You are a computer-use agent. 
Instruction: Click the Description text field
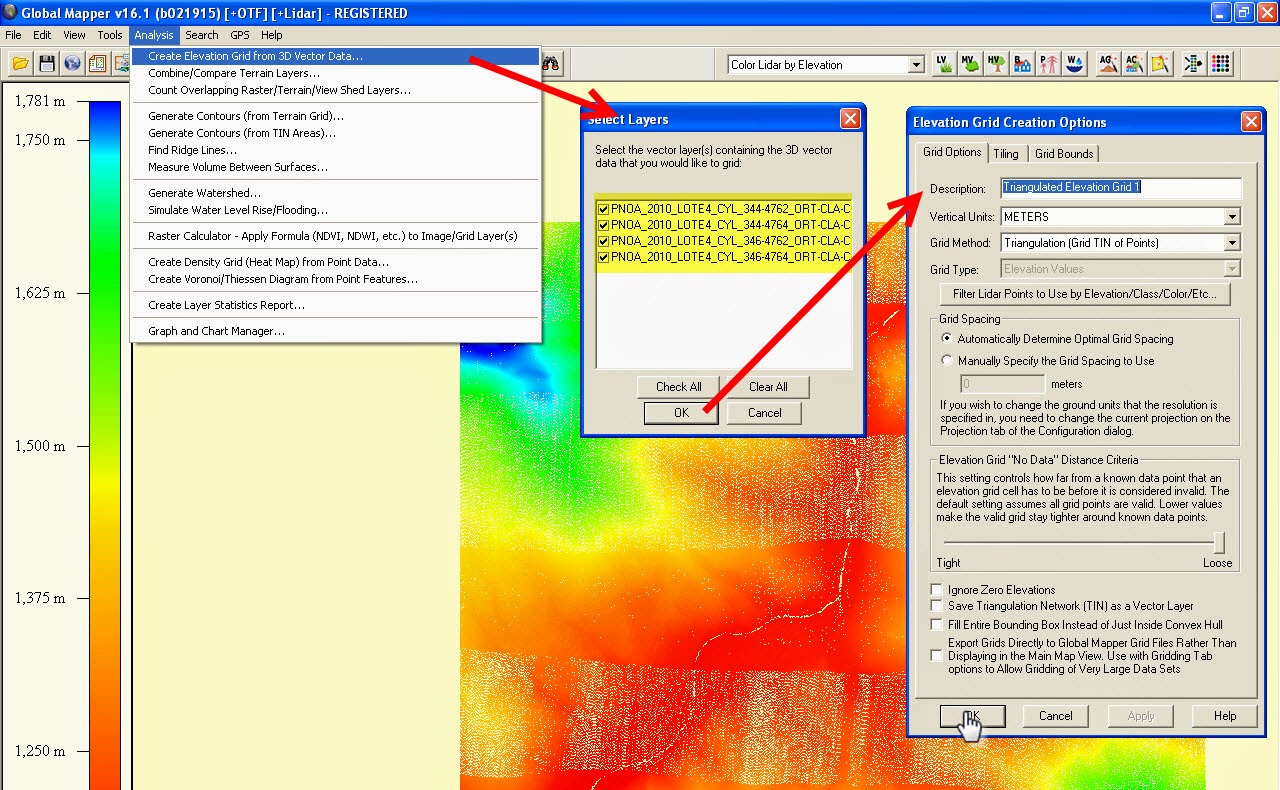[x=1121, y=188]
